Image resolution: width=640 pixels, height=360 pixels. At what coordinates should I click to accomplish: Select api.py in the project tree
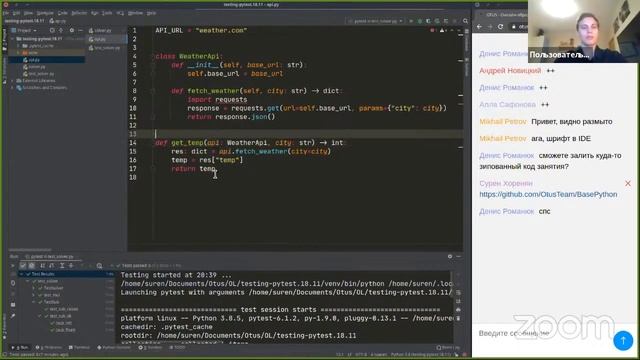click(x=34, y=60)
